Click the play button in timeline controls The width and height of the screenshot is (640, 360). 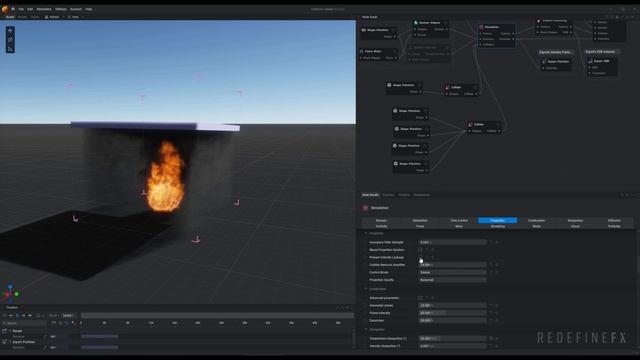17,316
